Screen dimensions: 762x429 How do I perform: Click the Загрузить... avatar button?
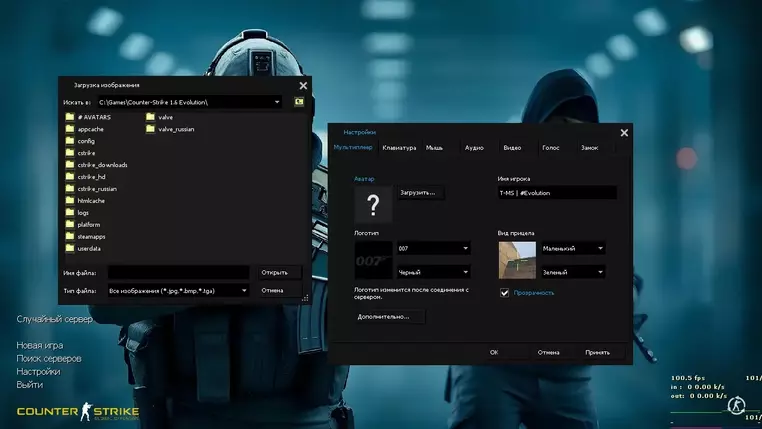pos(421,193)
